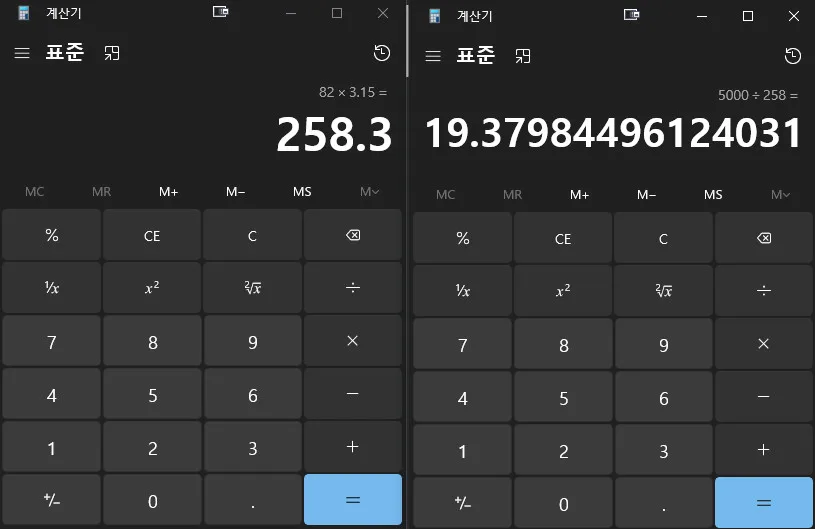This screenshot has width=815, height=529.
Task: Open navigation menu in right calculator
Action: pyautogui.click(x=433, y=56)
